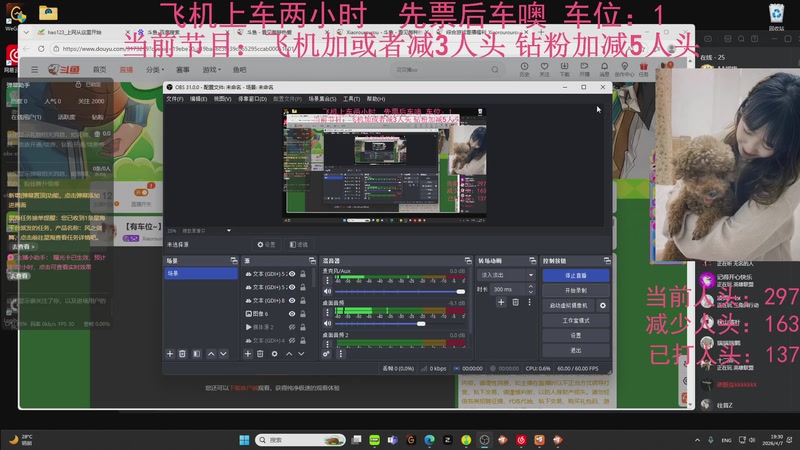Show the hidden 媒体源 2 source

pos(292,327)
